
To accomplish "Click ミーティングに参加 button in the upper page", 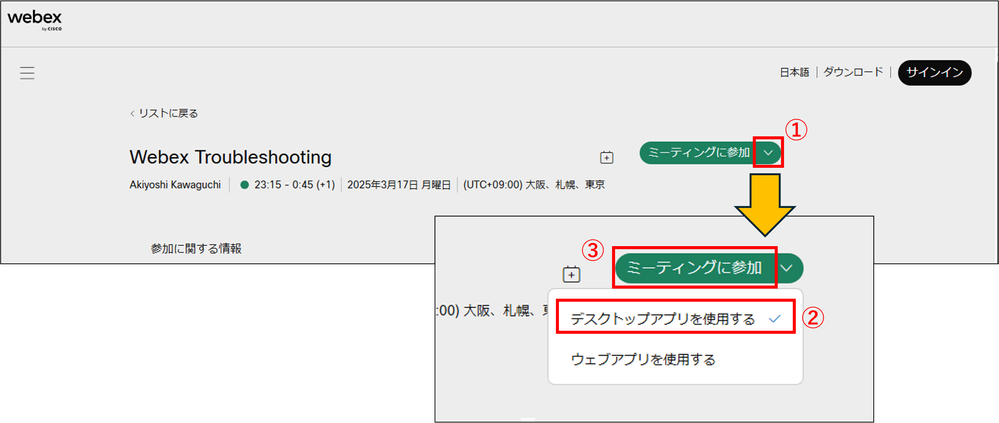I will [698, 153].
